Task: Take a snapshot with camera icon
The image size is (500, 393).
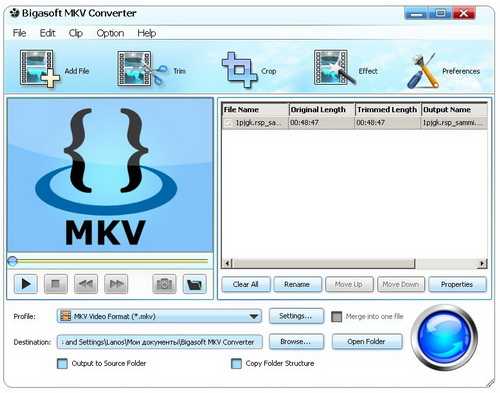Action: [x=164, y=284]
